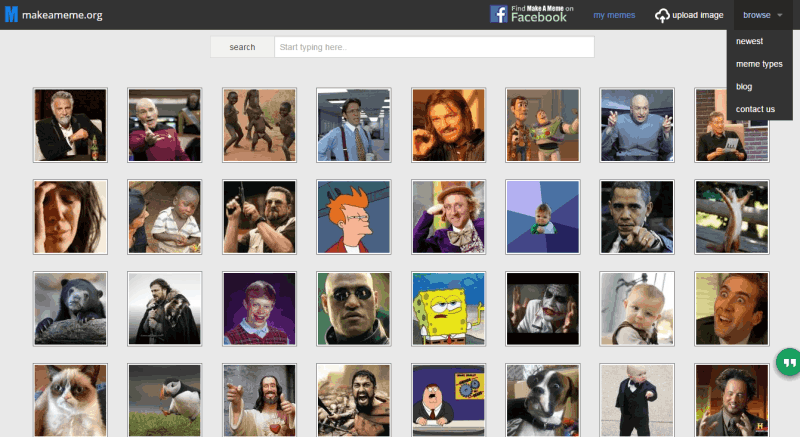The width and height of the screenshot is (800, 437).
Task: Choose the Obama pointing meme thumbnail
Action: [637, 217]
